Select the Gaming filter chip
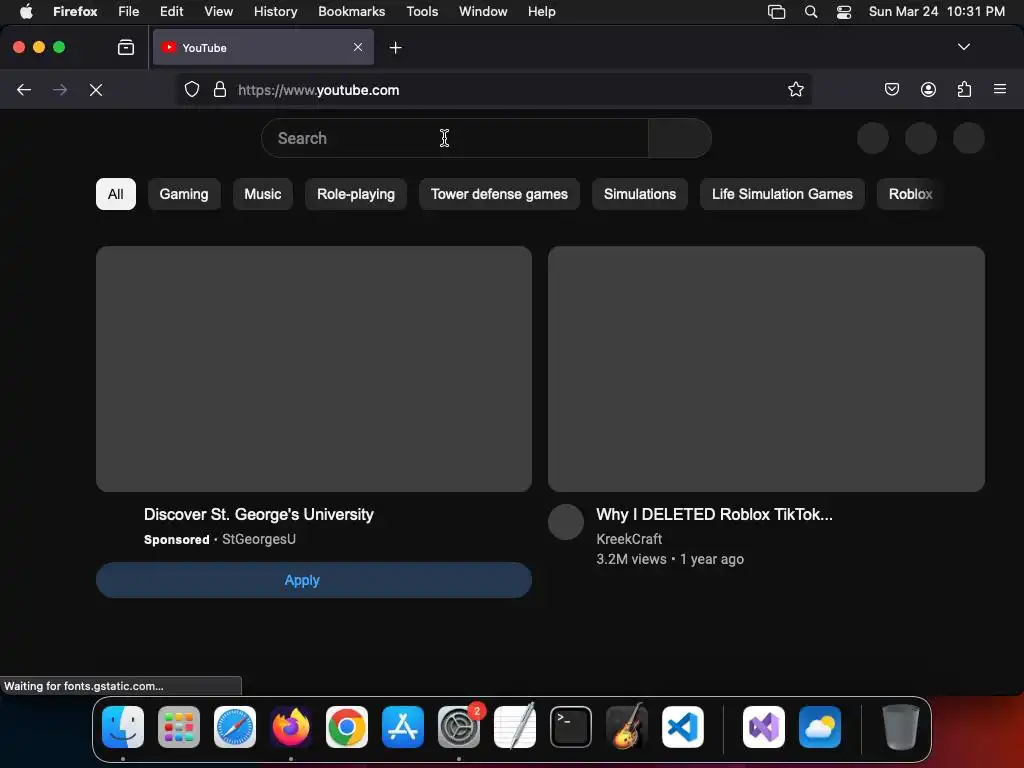The image size is (1024, 768). point(184,194)
